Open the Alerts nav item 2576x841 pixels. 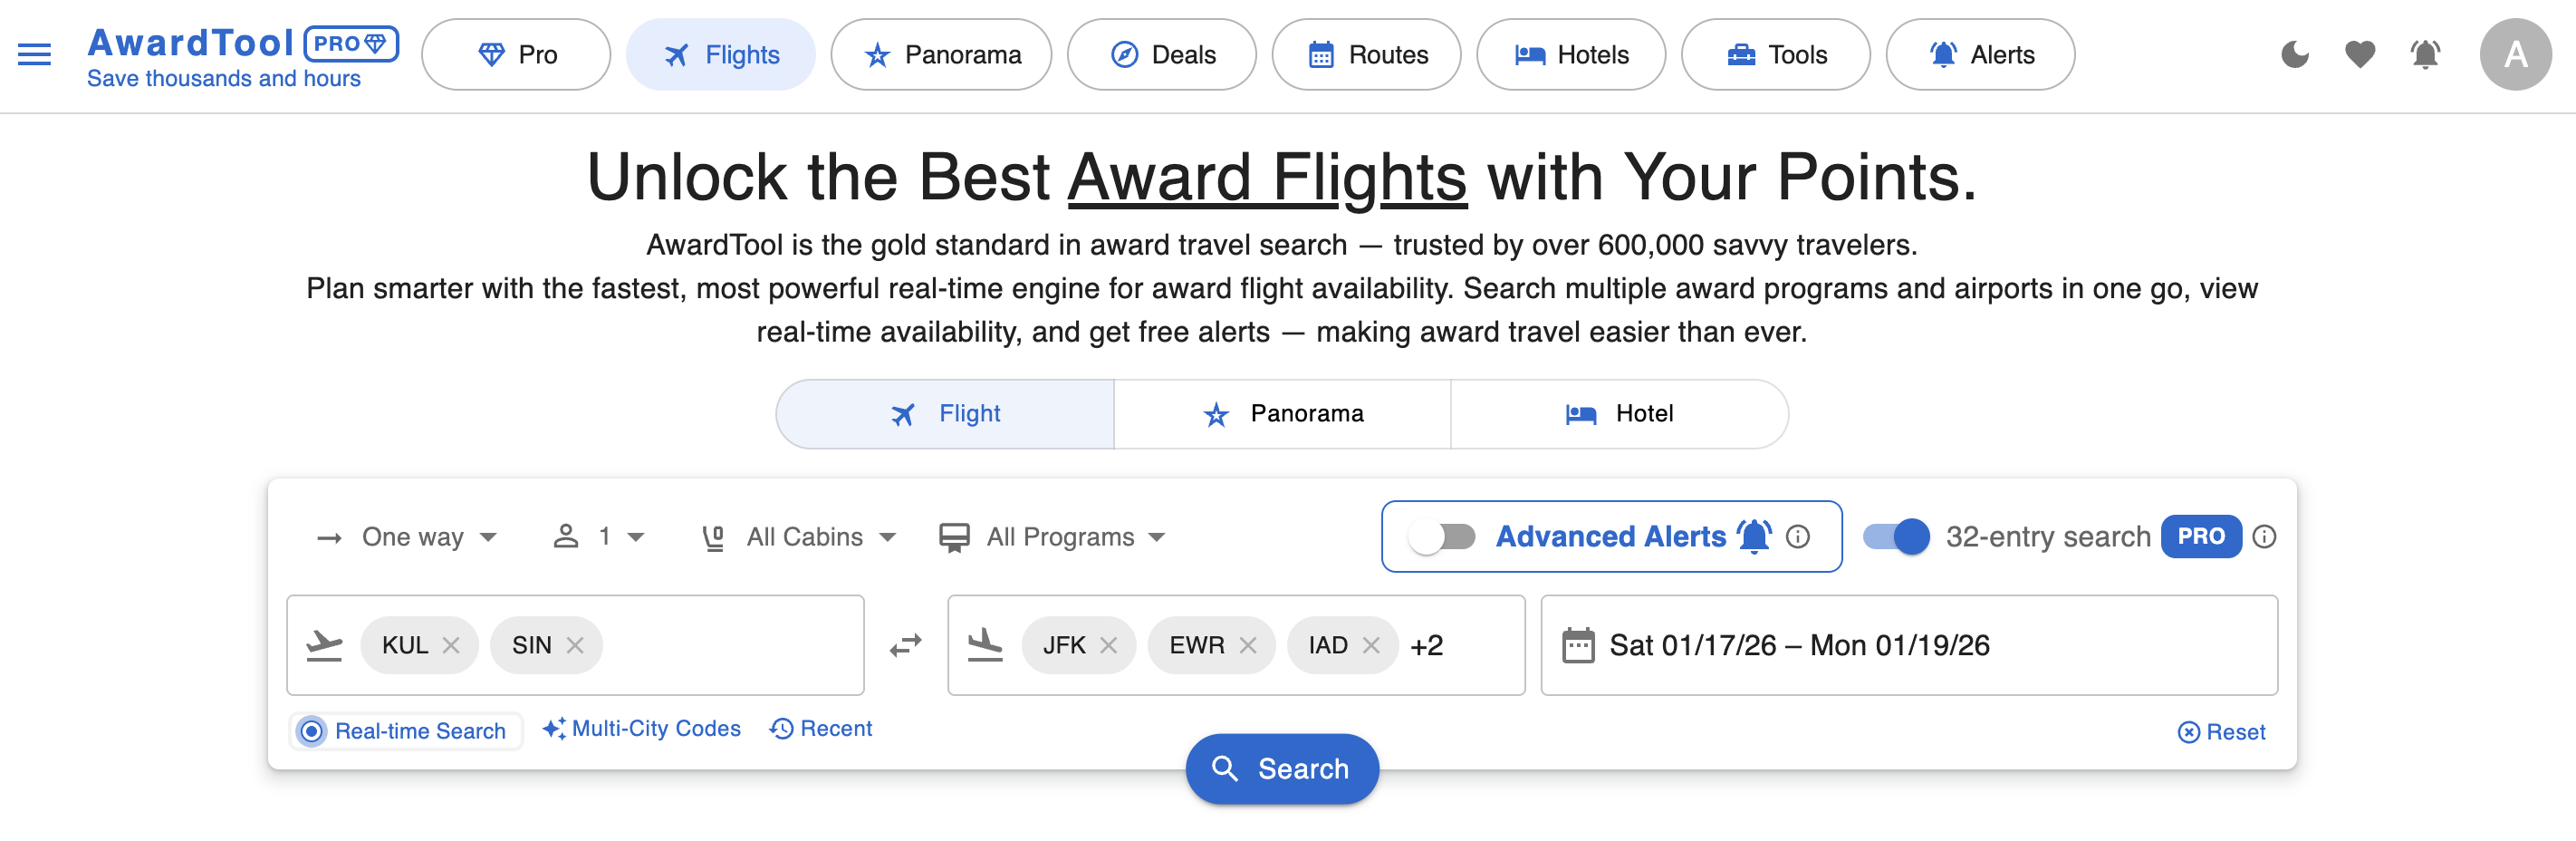tap(1980, 54)
